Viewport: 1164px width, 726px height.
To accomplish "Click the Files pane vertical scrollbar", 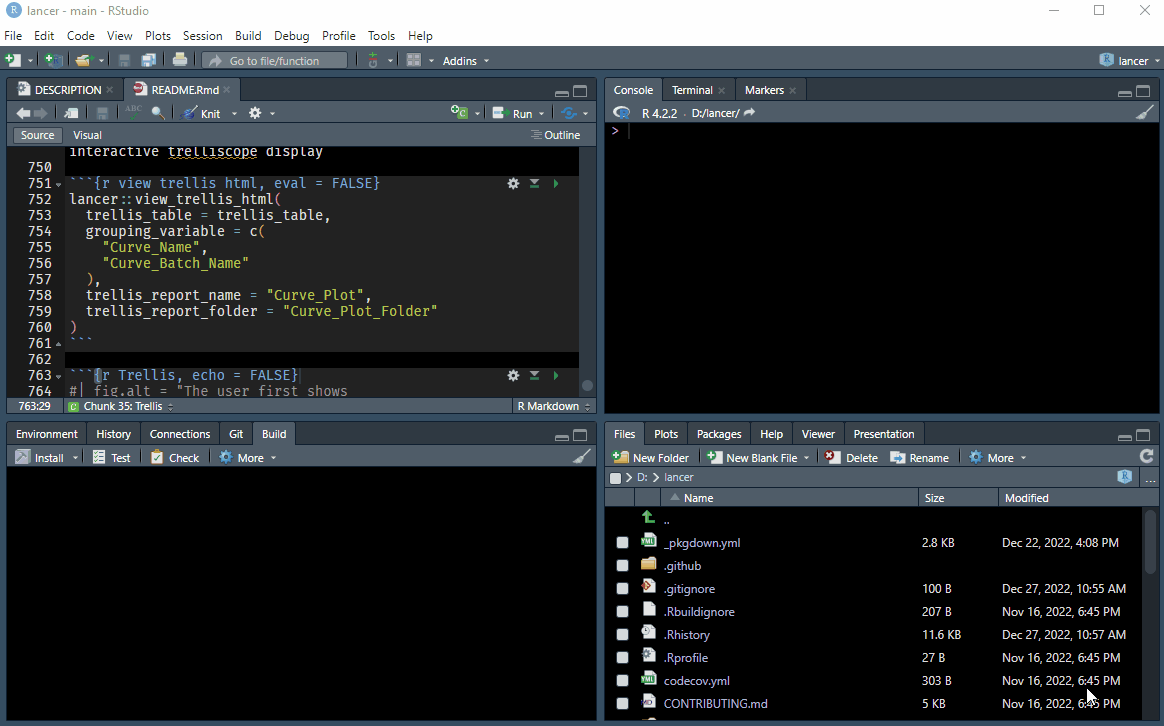I will (1150, 542).
